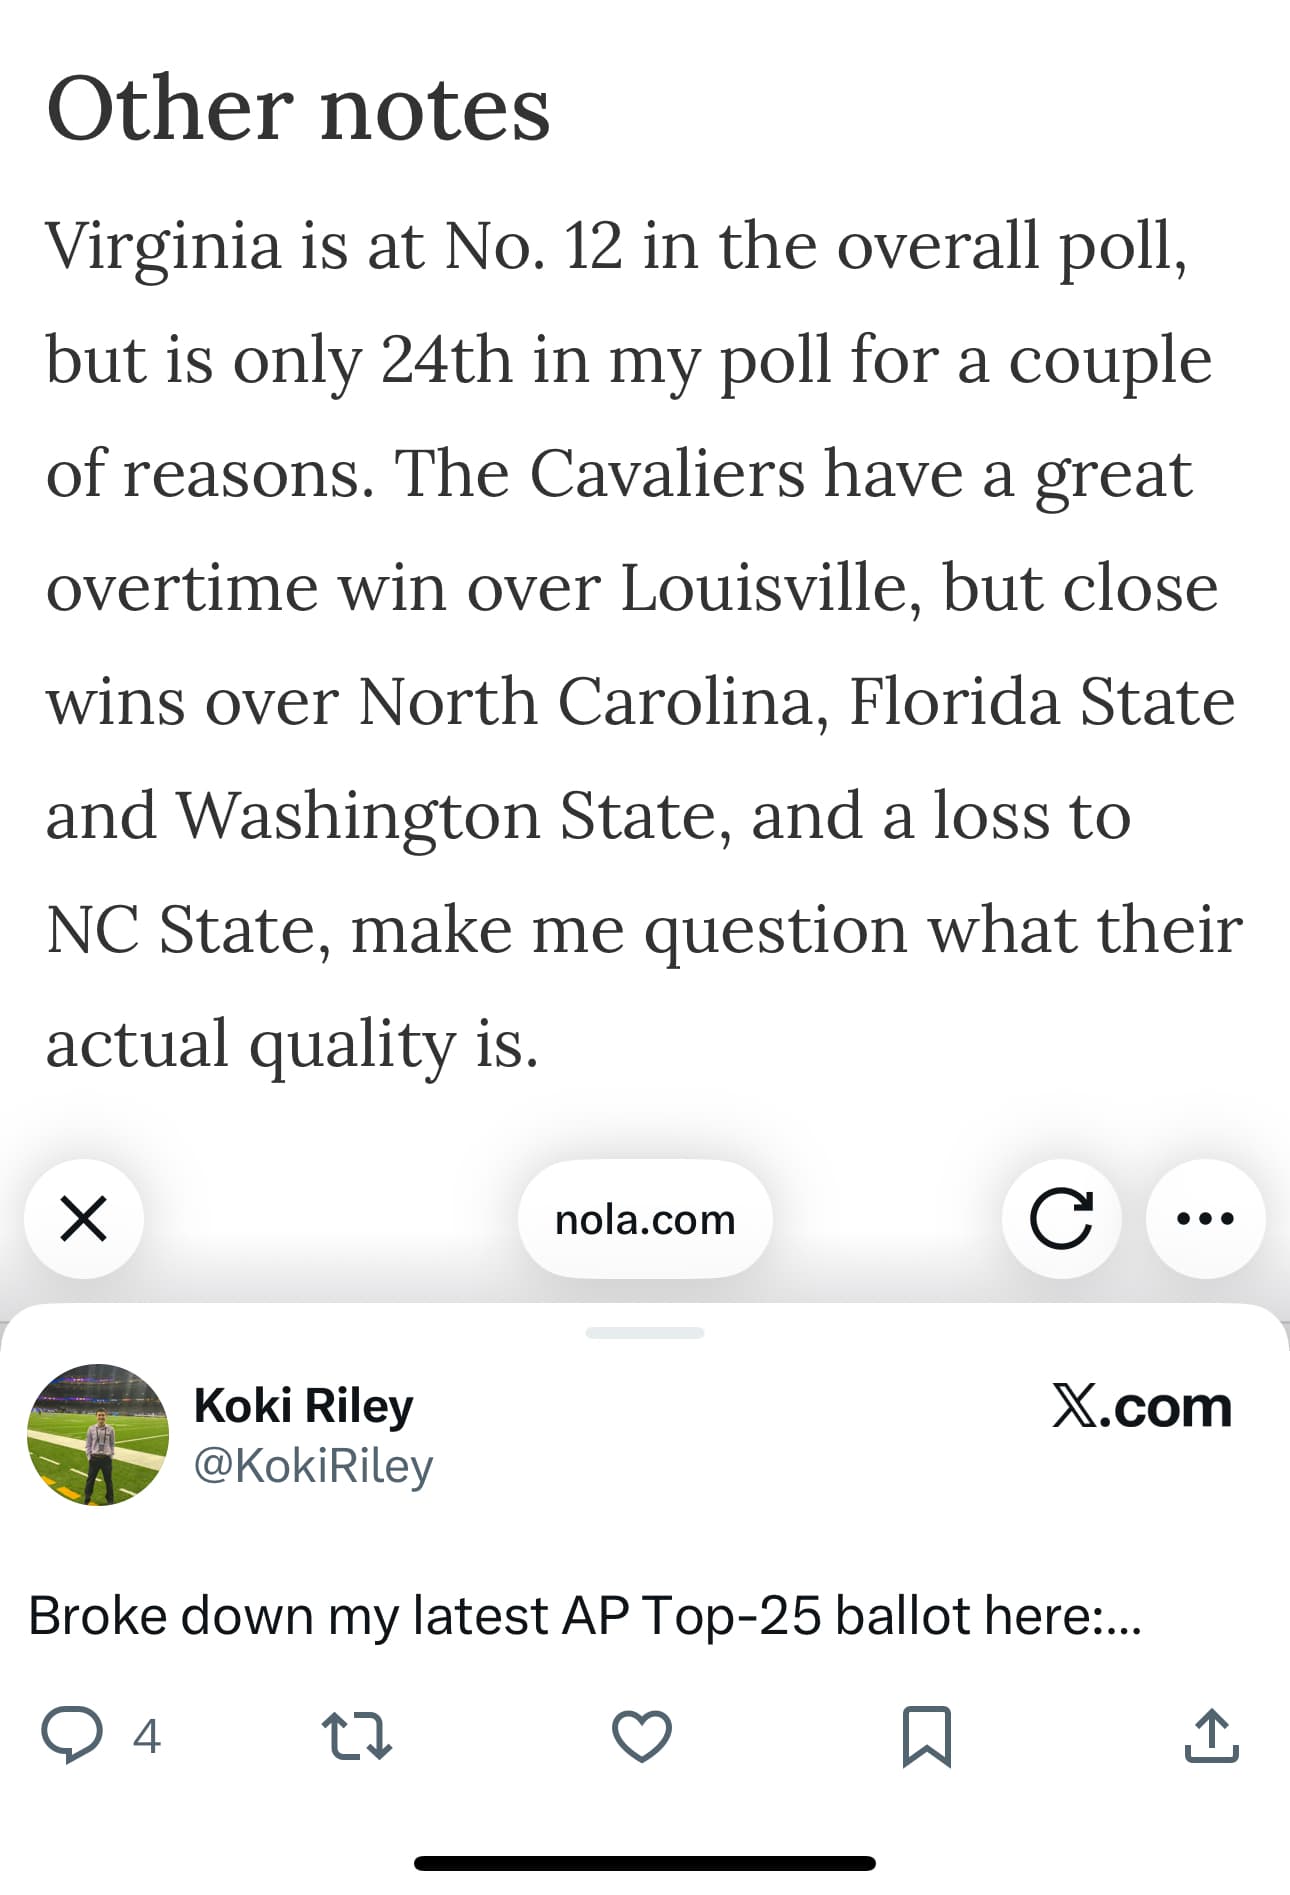Tap the 'Other notes' article heading

coord(298,108)
